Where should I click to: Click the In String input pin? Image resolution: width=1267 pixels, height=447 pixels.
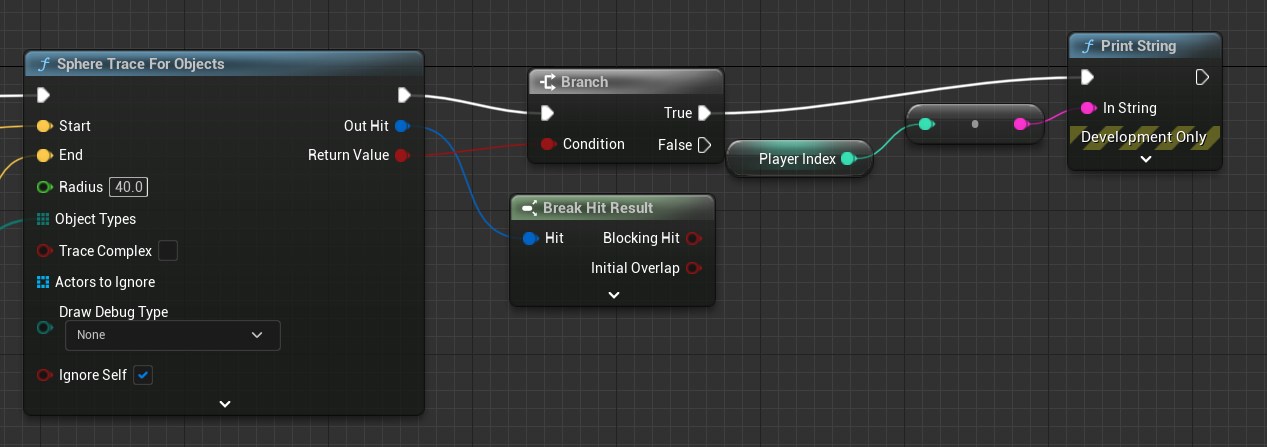coord(1087,108)
